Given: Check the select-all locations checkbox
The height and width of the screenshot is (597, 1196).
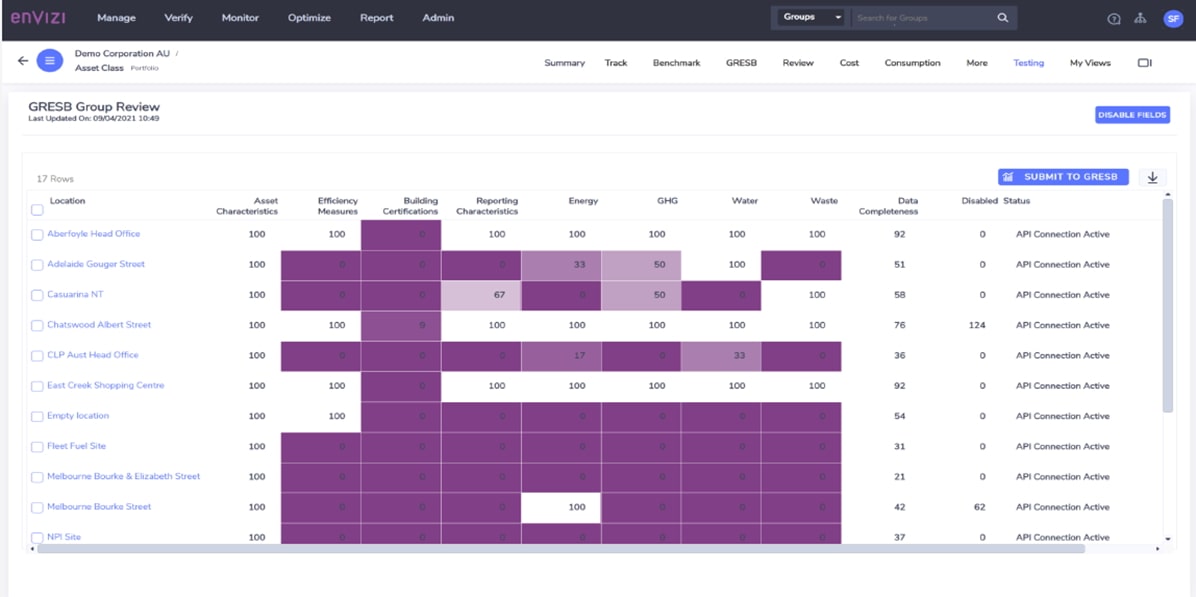Looking at the screenshot, I should [x=37, y=210].
